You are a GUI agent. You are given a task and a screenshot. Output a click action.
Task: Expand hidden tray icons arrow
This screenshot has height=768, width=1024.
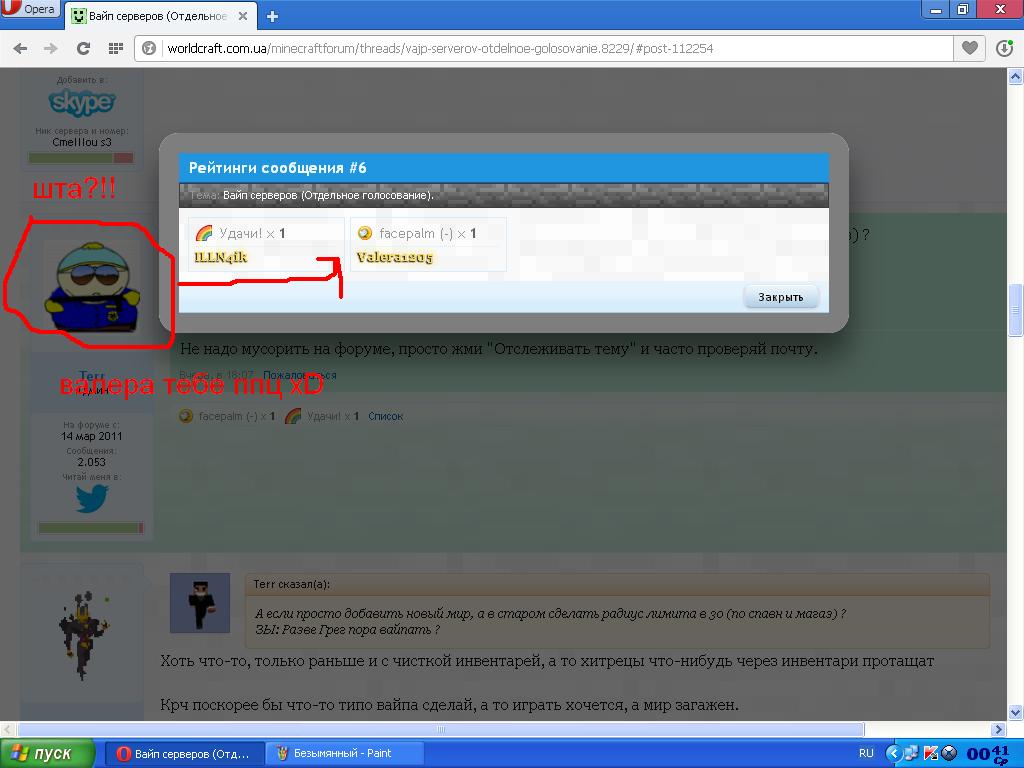pyautogui.click(x=893, y=753)
